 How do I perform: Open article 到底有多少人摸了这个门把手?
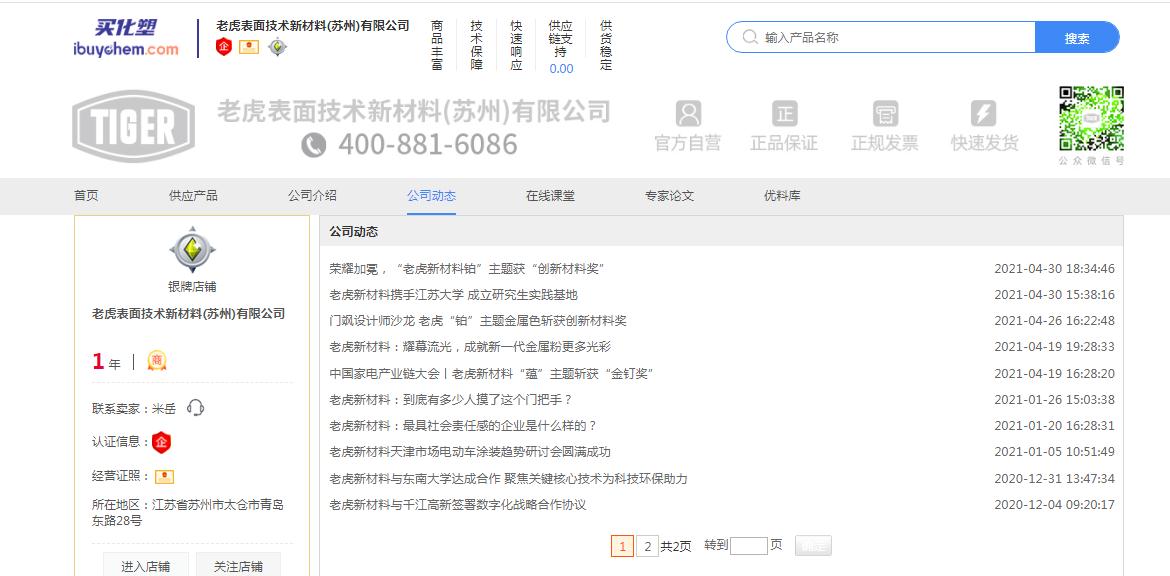click(x=451, y=400)
